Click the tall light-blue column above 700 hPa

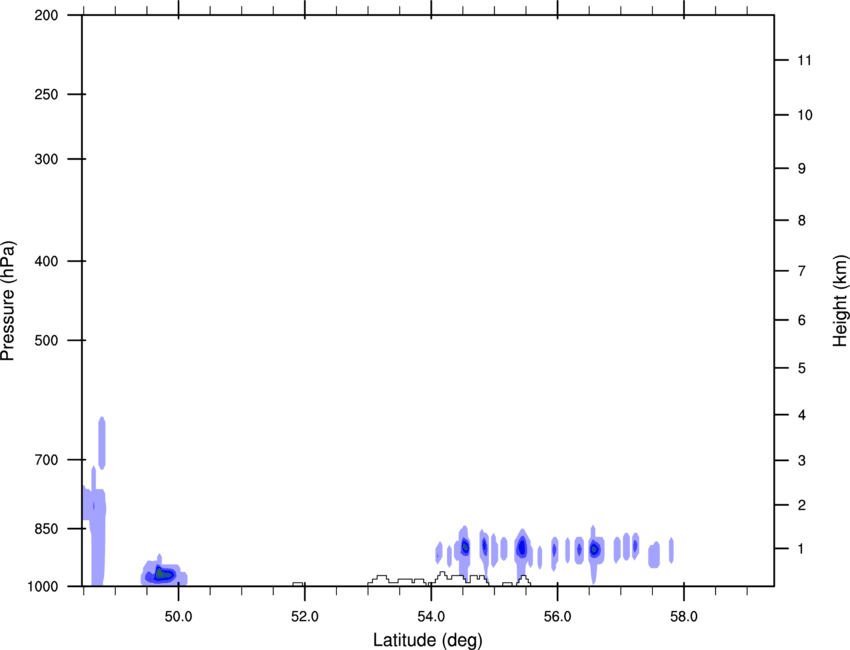101,443
